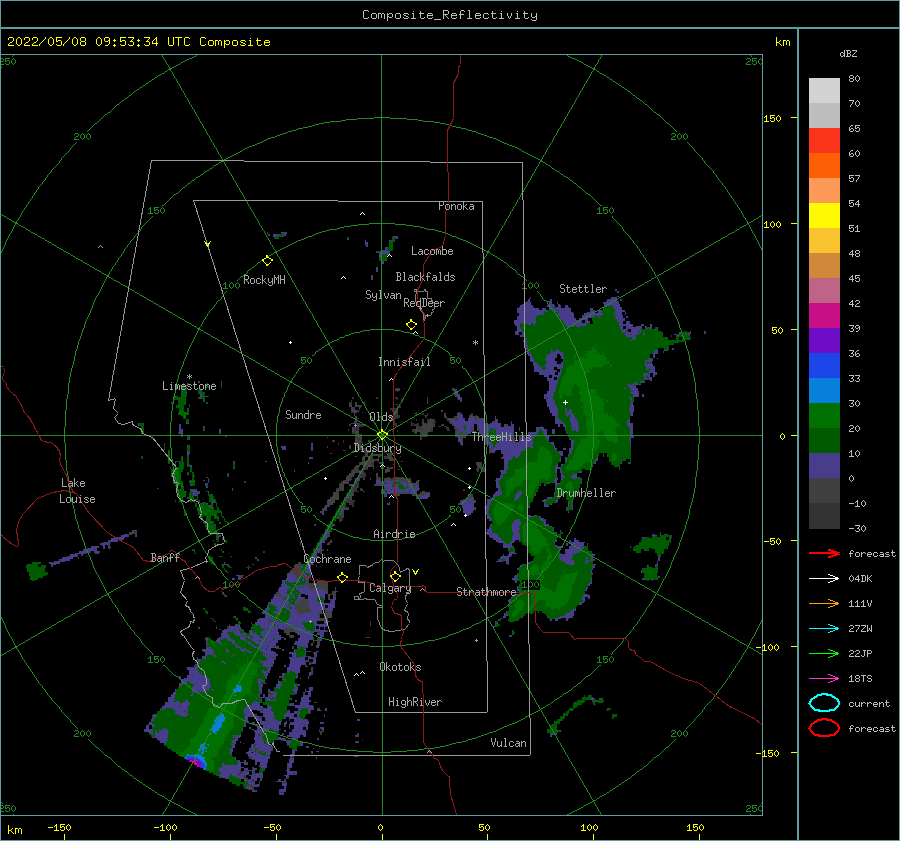
Task: Select the orange 111V arrow legend entry
Action: pyautogui.click(x=824, y=603)
